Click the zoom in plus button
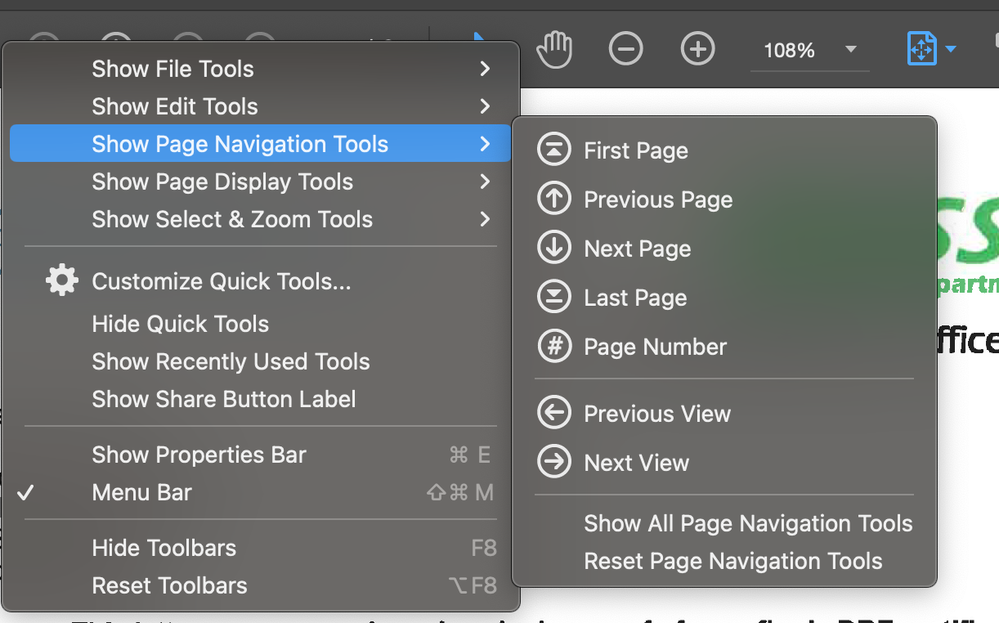 698,49
